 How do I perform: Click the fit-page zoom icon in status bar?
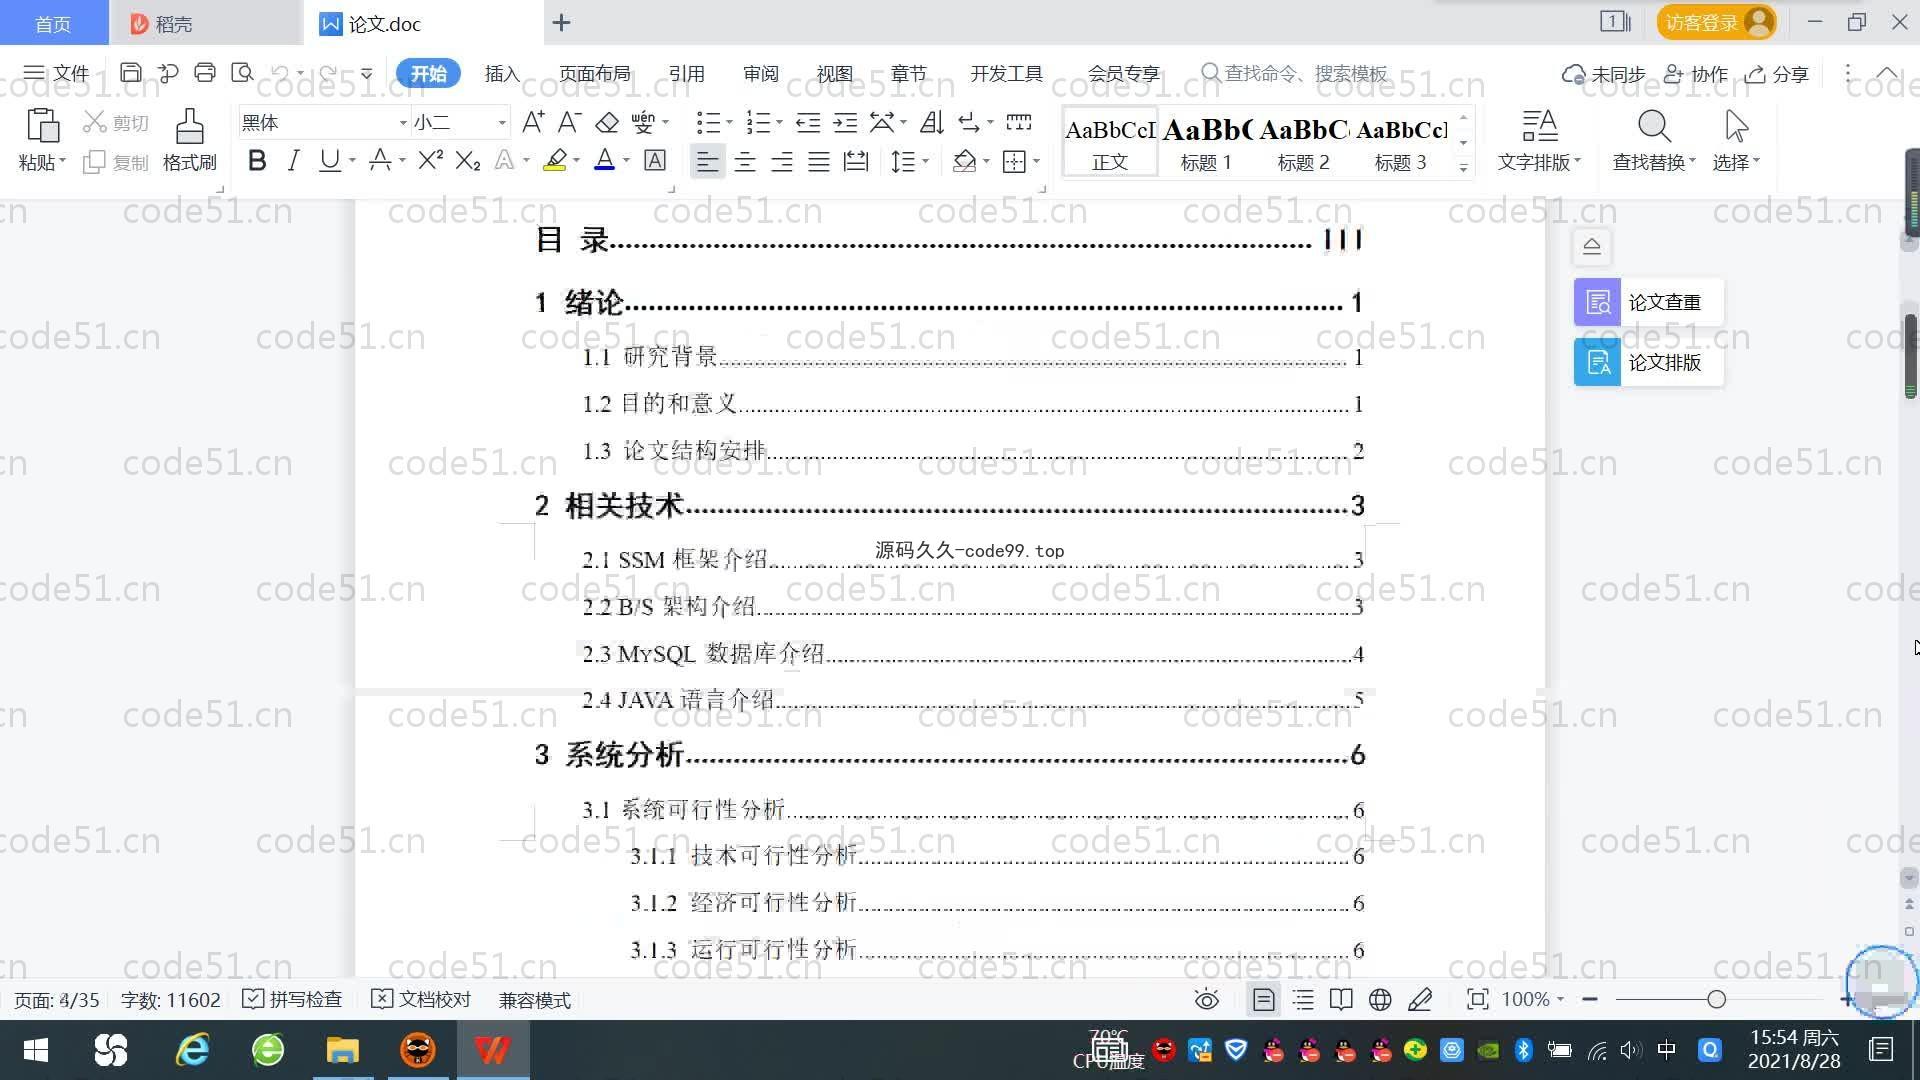pos(1478,1000)
